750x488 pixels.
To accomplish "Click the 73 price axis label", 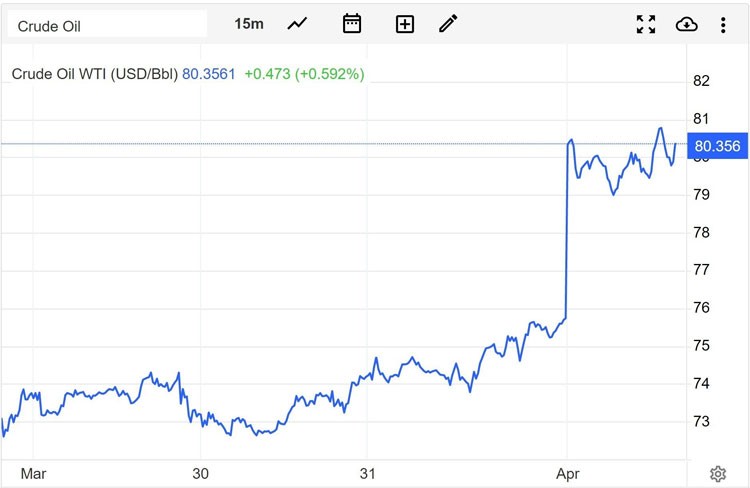I will (x=701, y=421).
